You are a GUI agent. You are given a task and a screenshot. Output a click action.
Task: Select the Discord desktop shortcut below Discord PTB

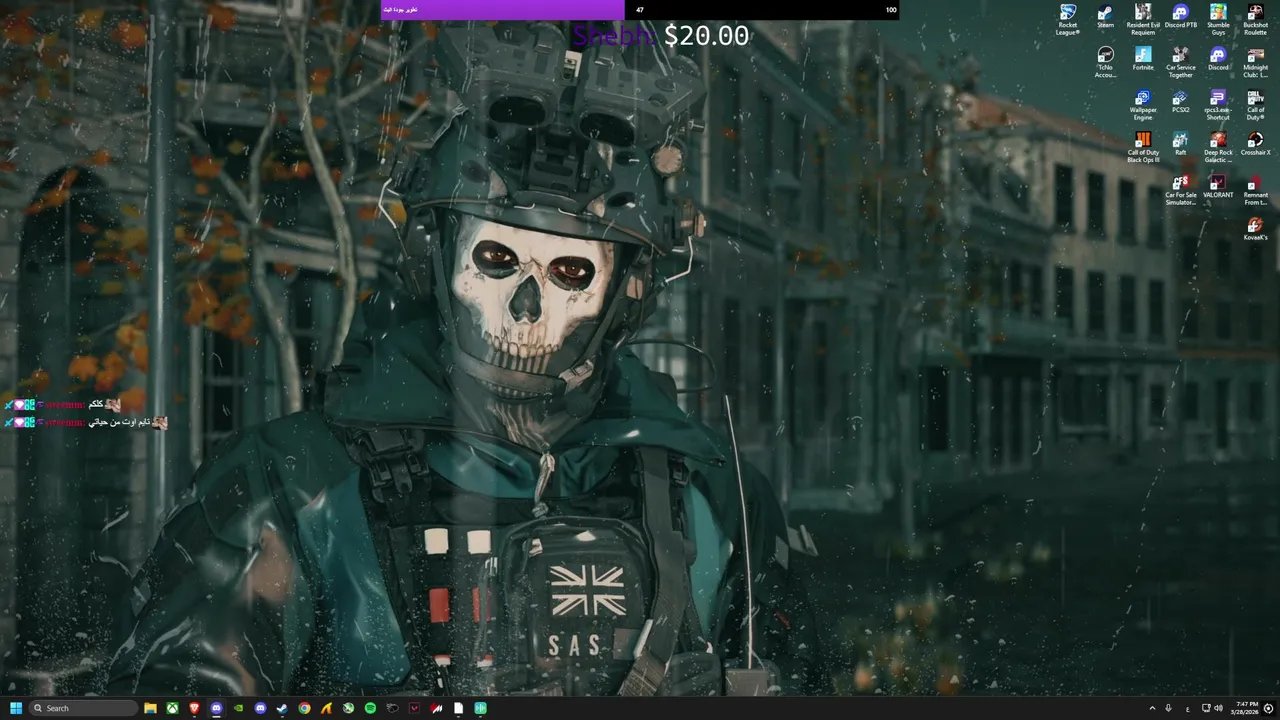[1218, 58]
